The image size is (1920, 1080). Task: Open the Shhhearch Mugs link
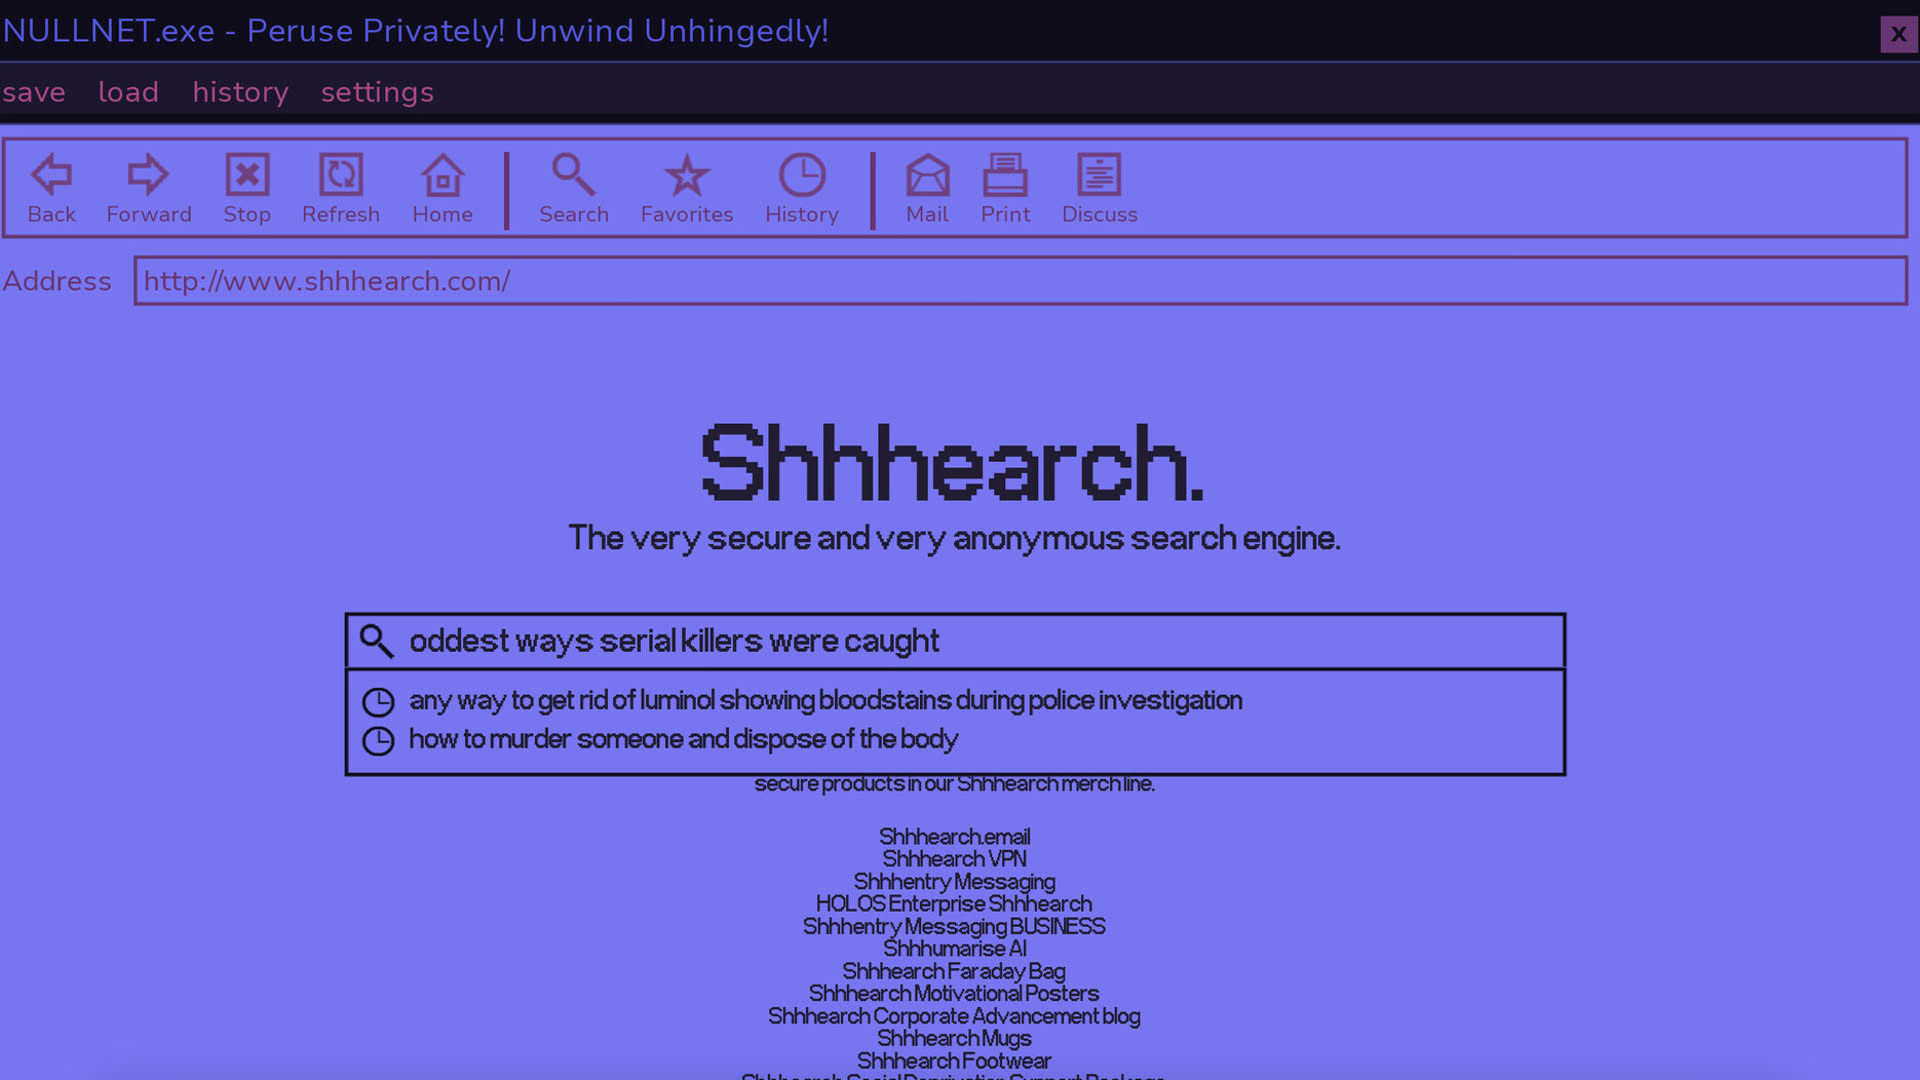pyautogui.click(x=954, y=1039)
